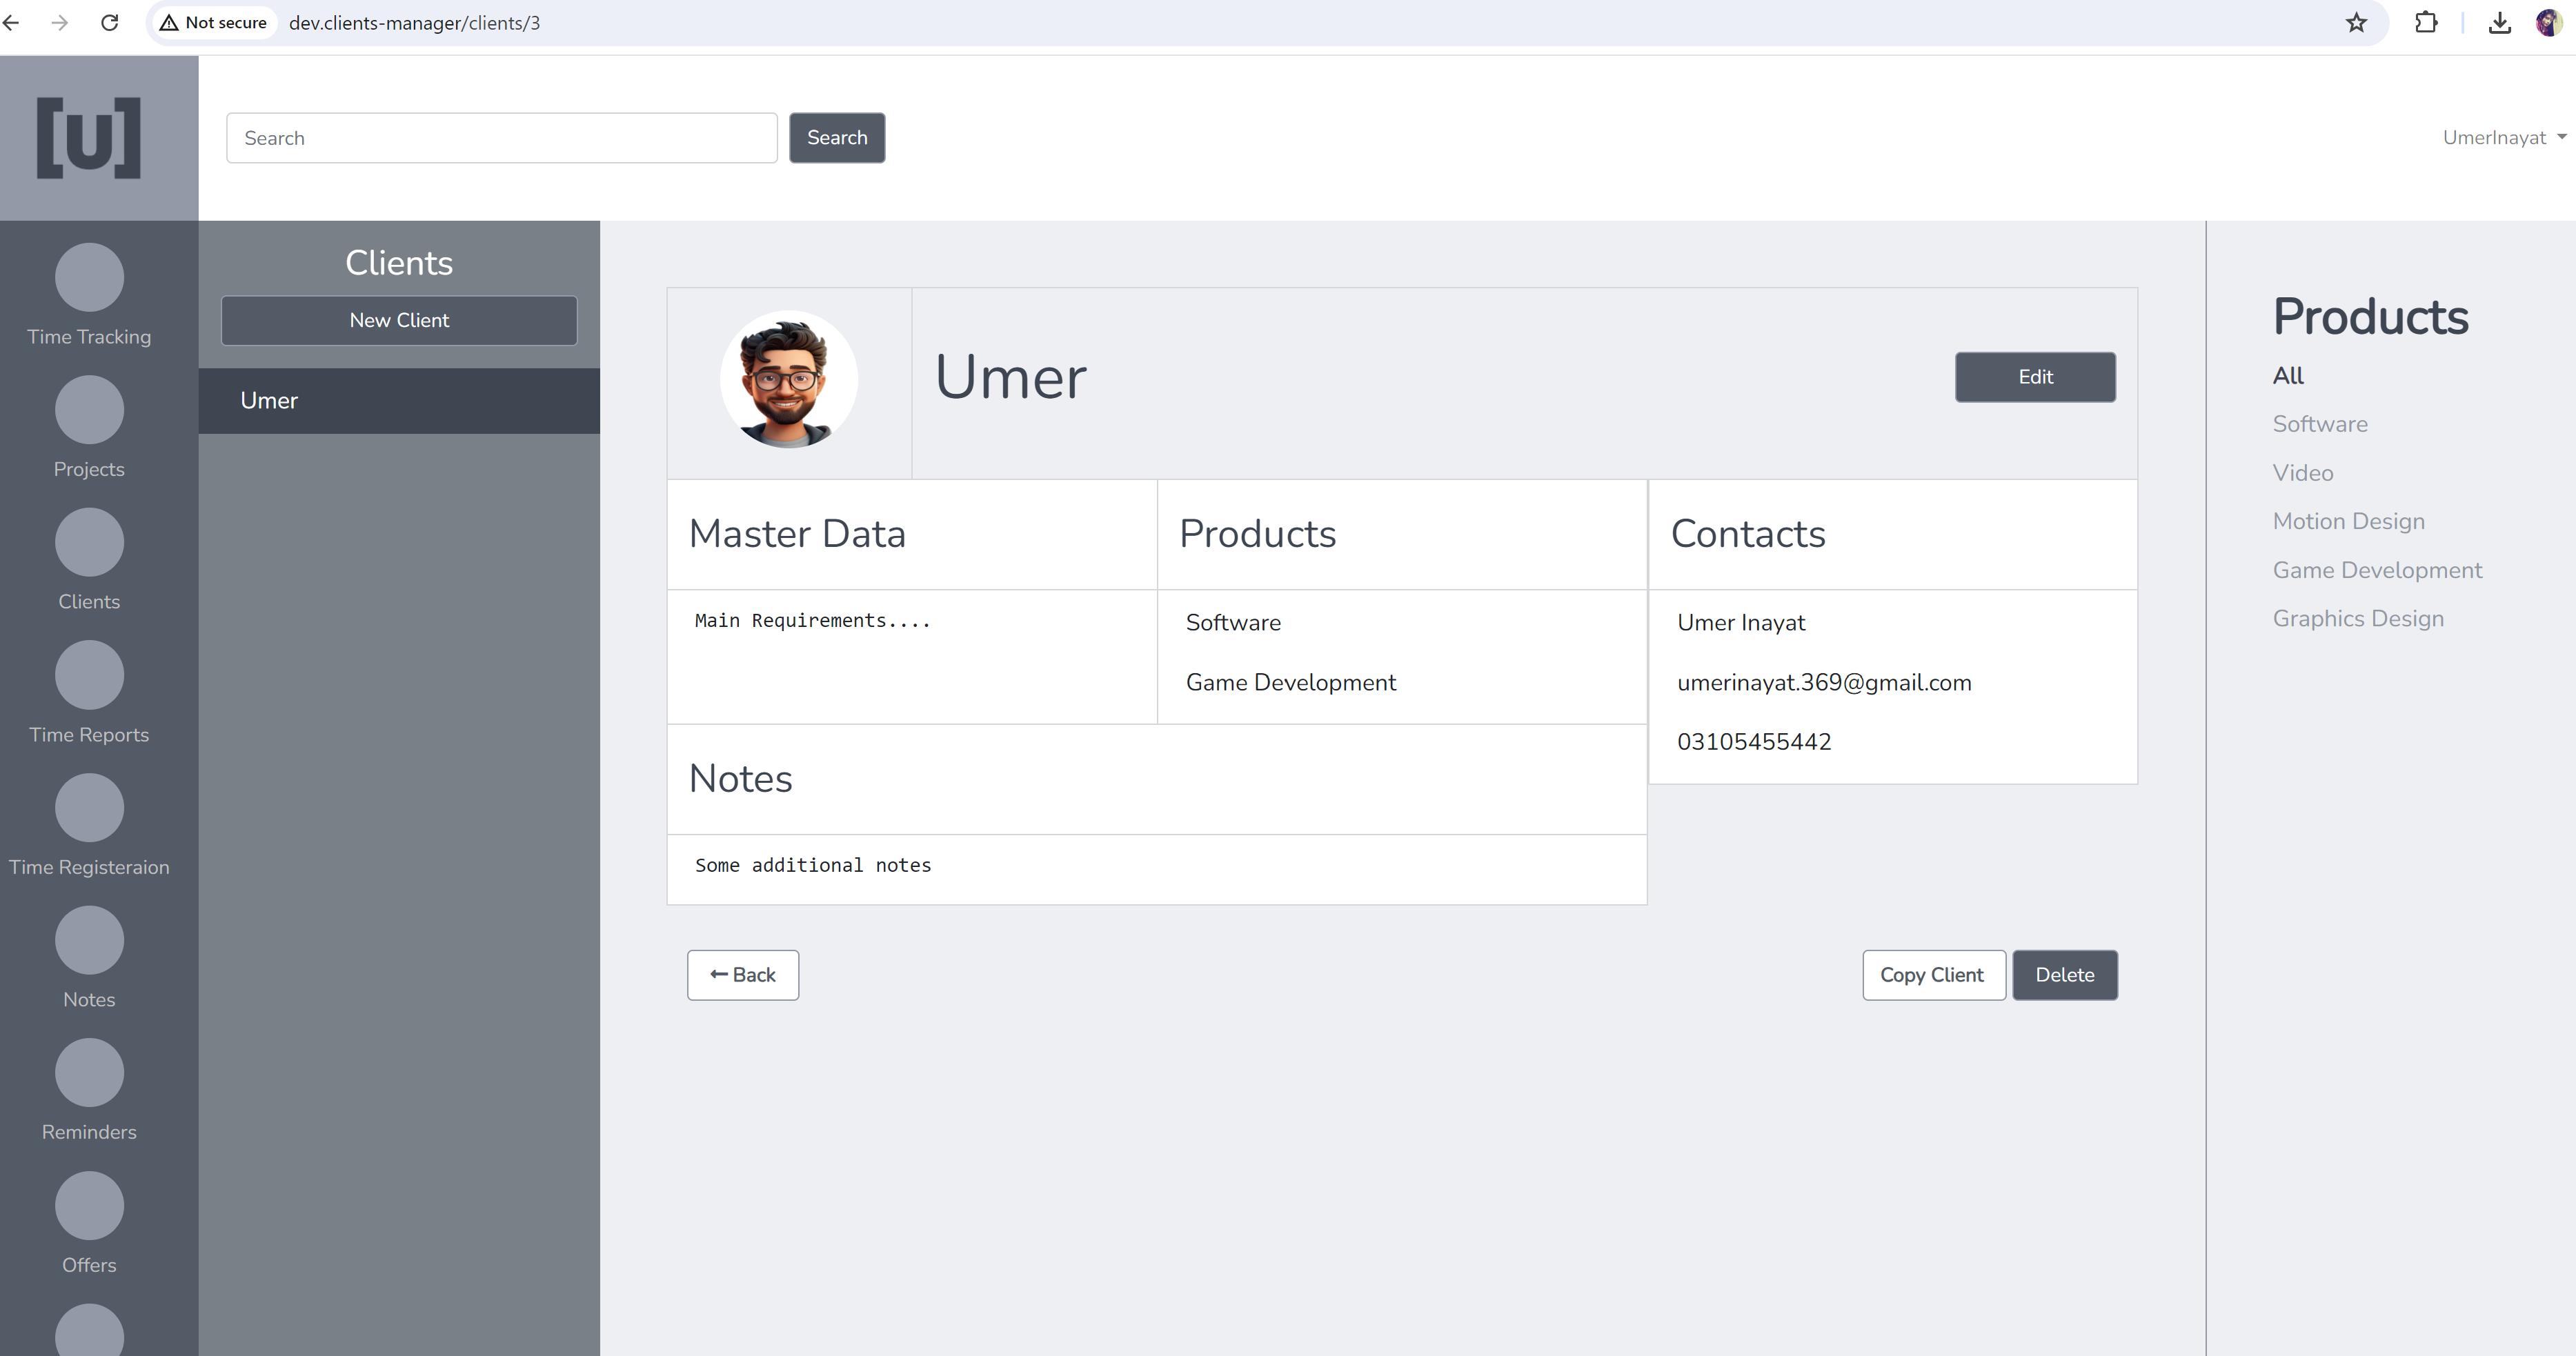Click Umer's profile picture
The width and height of the screenshot is (2576, 1356).
(x=788, y=379)
